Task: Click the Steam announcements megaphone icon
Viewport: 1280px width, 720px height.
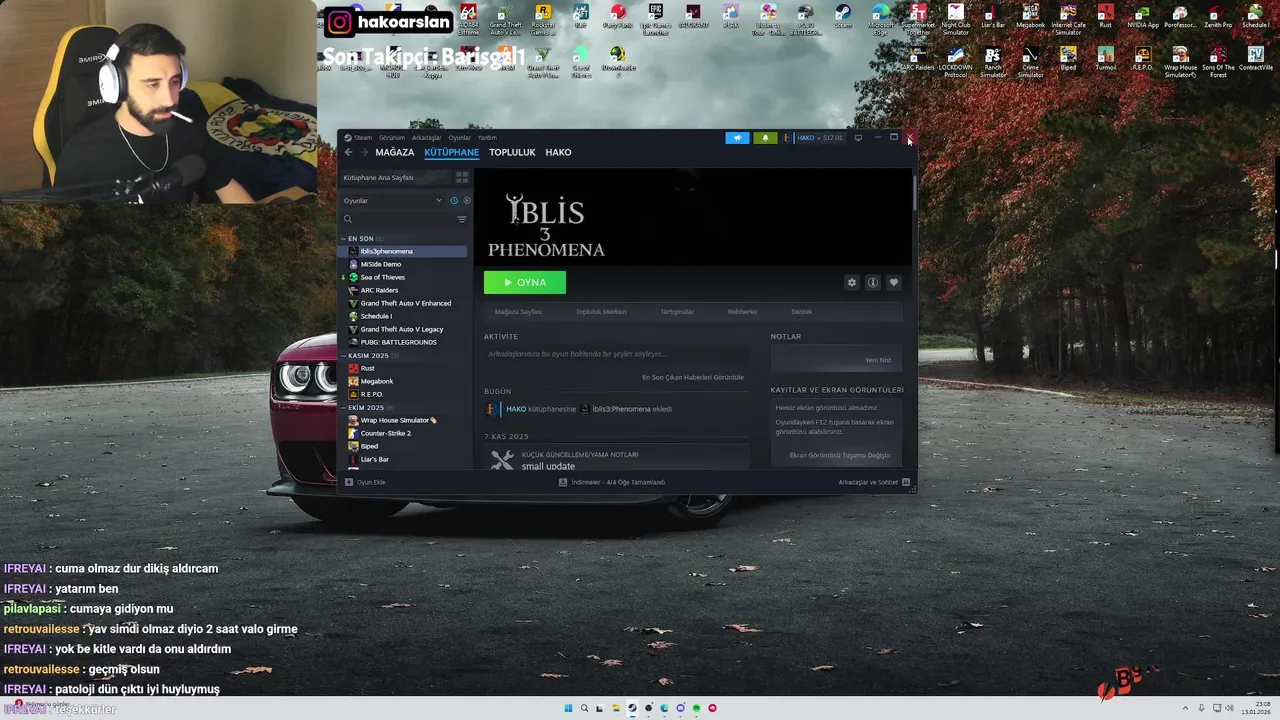Action: click(x=737, y=138)
